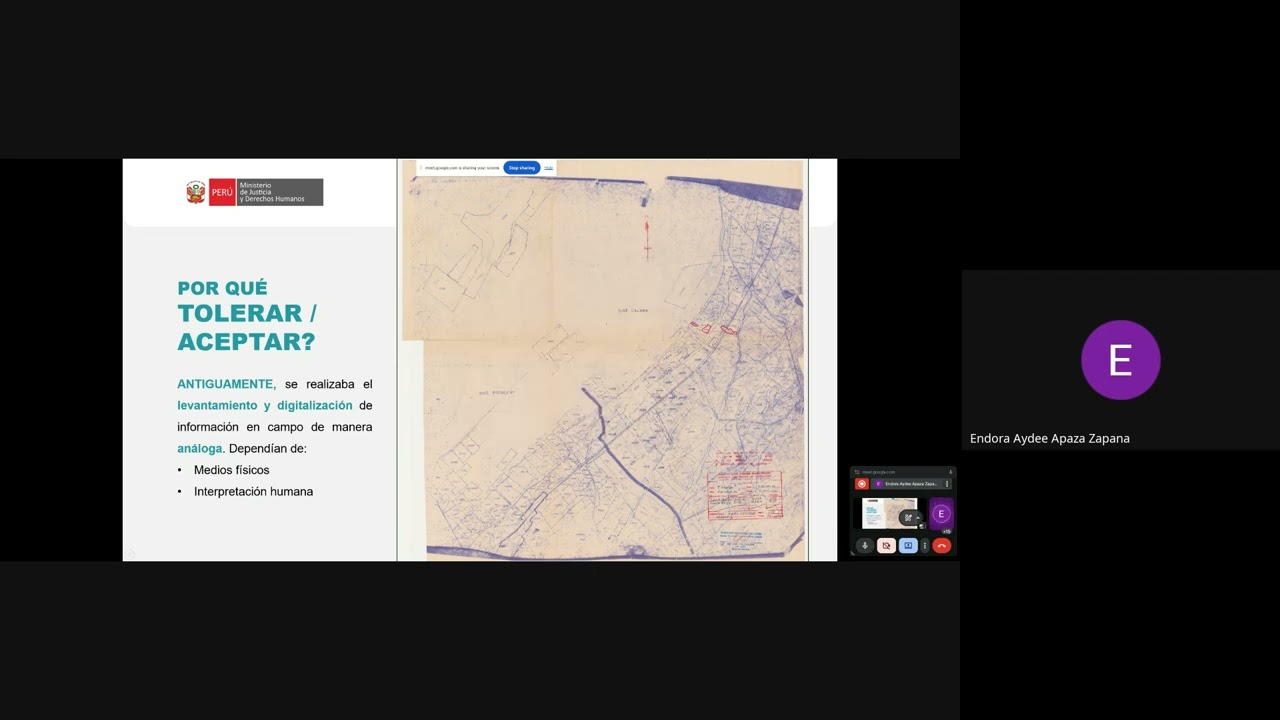
Task: Toggle the camera in Meet mini window
Action: click(x=886, y=546)
